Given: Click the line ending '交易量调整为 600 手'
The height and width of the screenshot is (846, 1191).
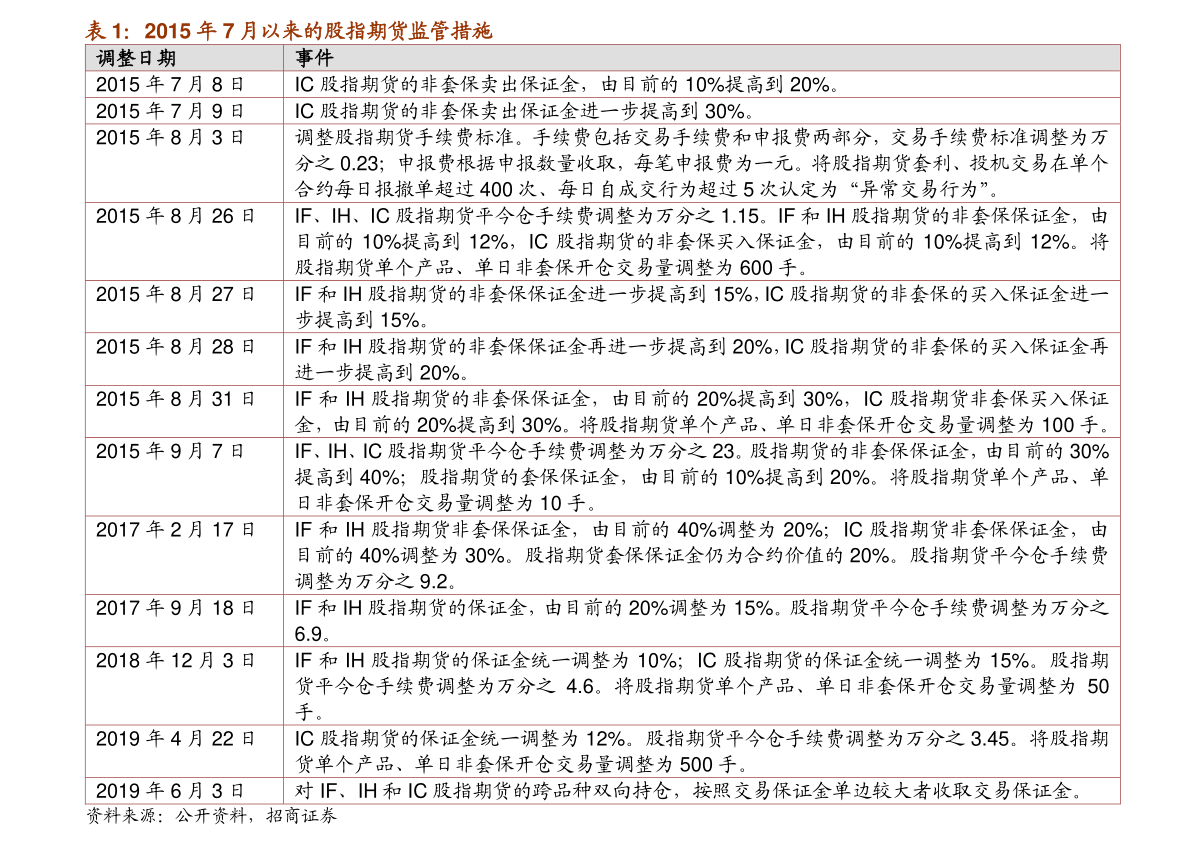Looking at the screenshot, I should click(552, 267).
